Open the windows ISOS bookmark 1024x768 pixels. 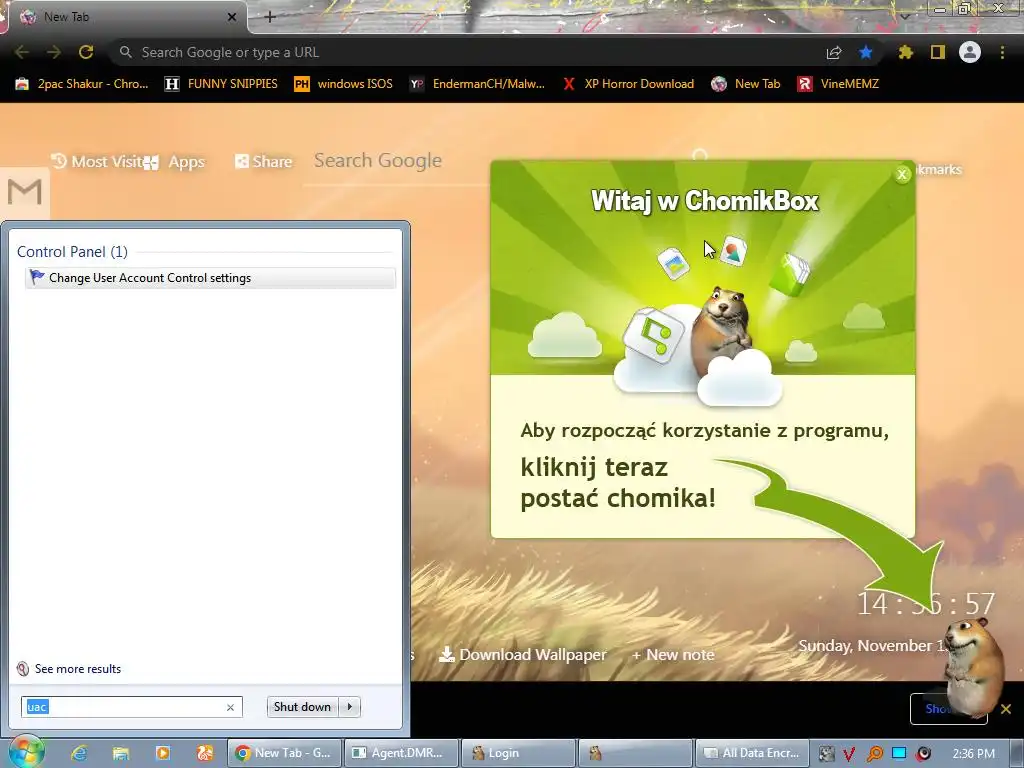pyautogui.click(x=344, y=84)
